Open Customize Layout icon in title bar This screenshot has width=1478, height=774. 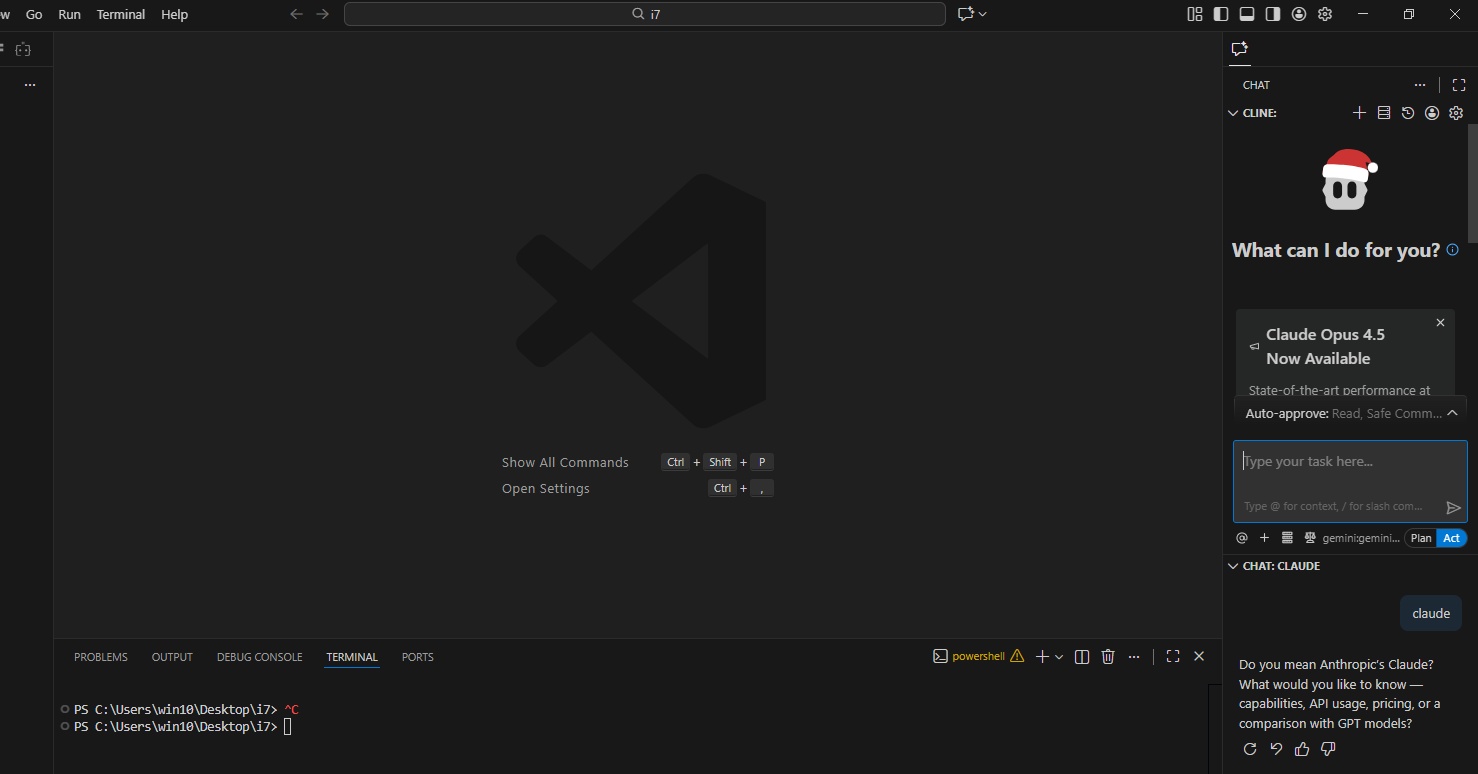(1195, 14)
